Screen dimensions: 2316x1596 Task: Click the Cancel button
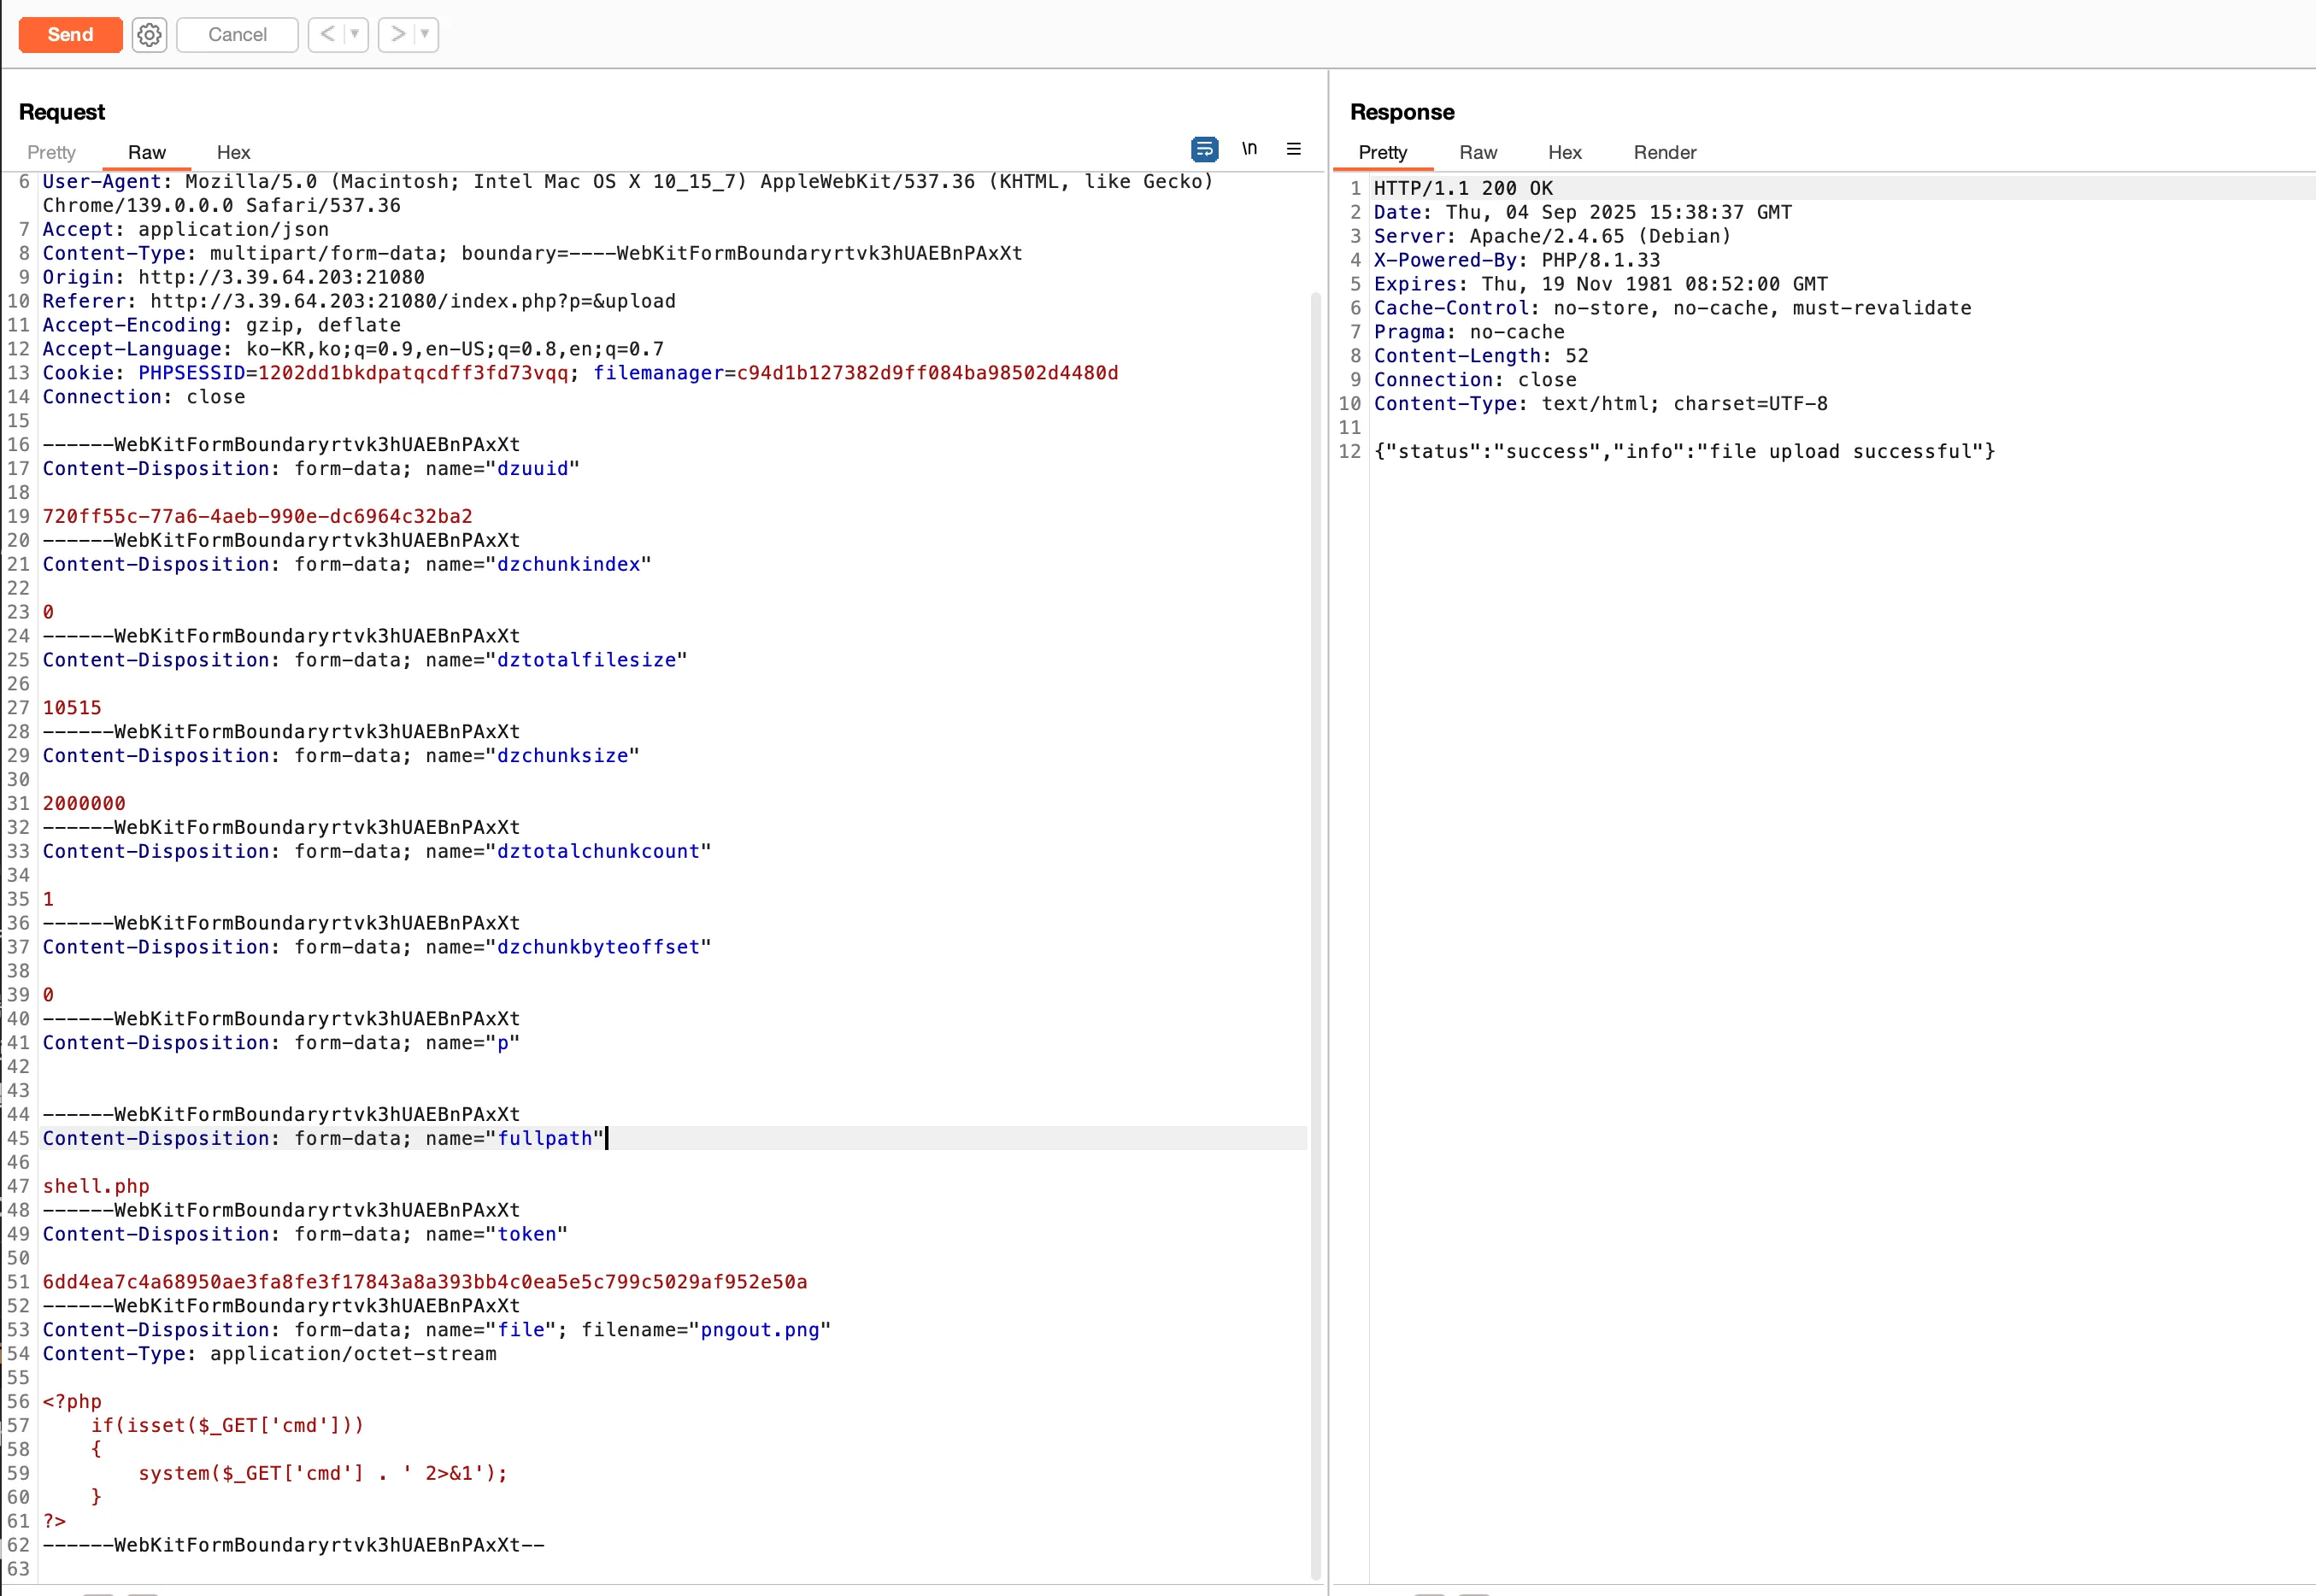[237, 35]
